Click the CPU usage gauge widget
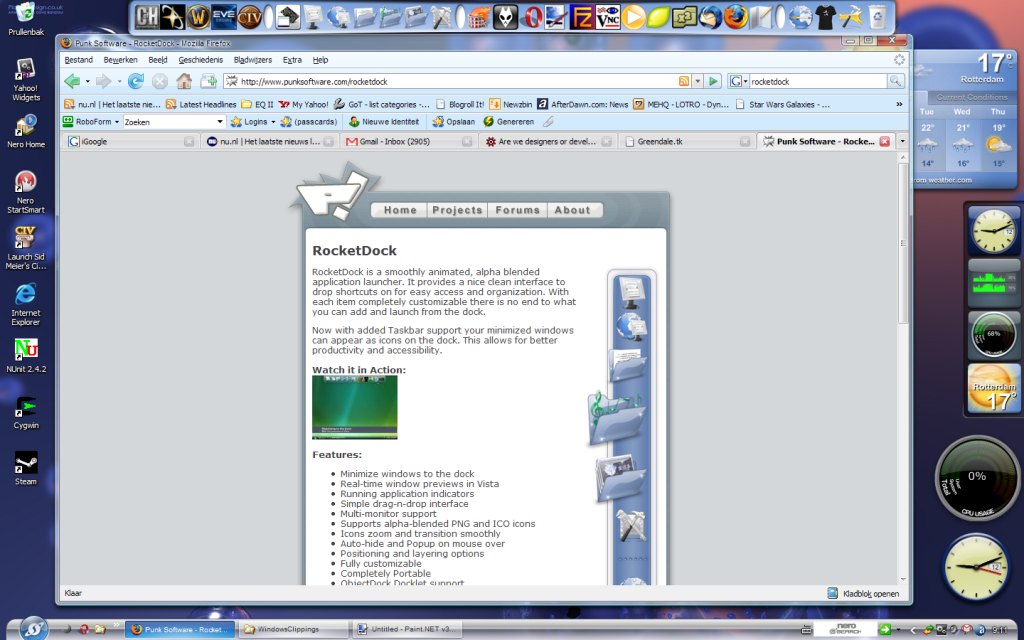Screen dimensions: 1024x640 pyautogui.click(x=978, y=479)
